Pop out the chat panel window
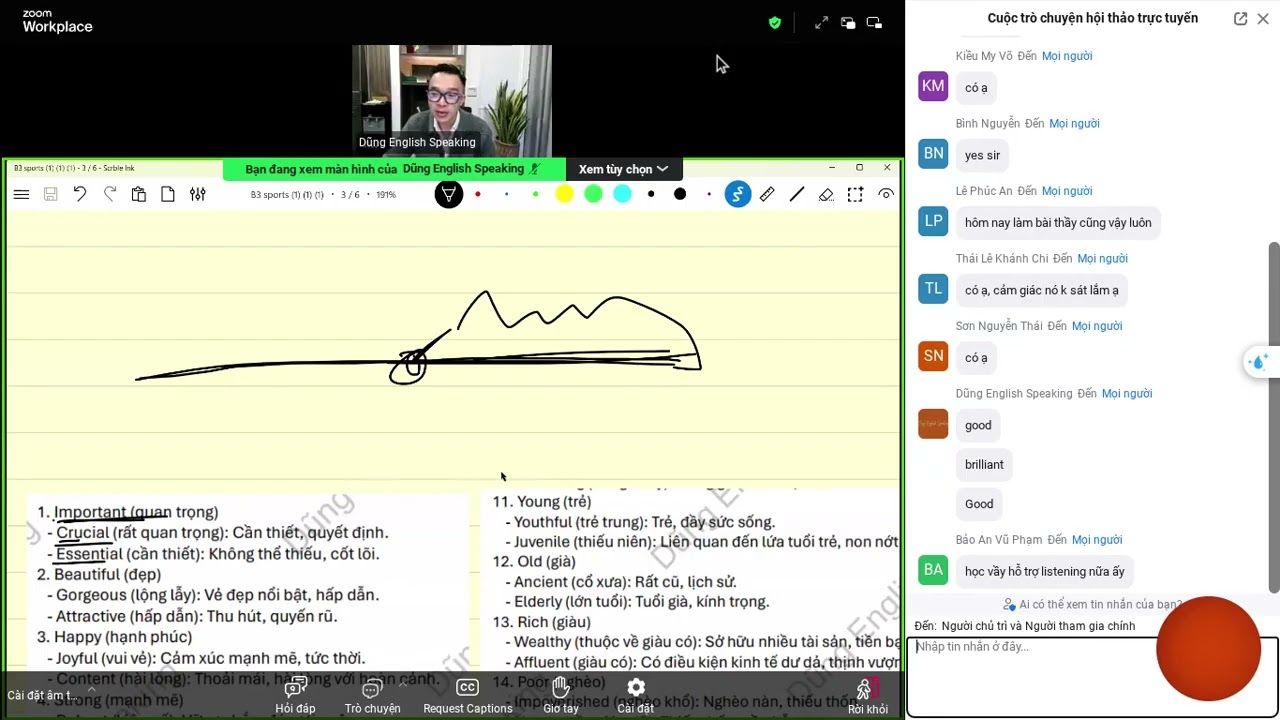The height and width of the screenshot is (720, 1280). point(1240,18)
